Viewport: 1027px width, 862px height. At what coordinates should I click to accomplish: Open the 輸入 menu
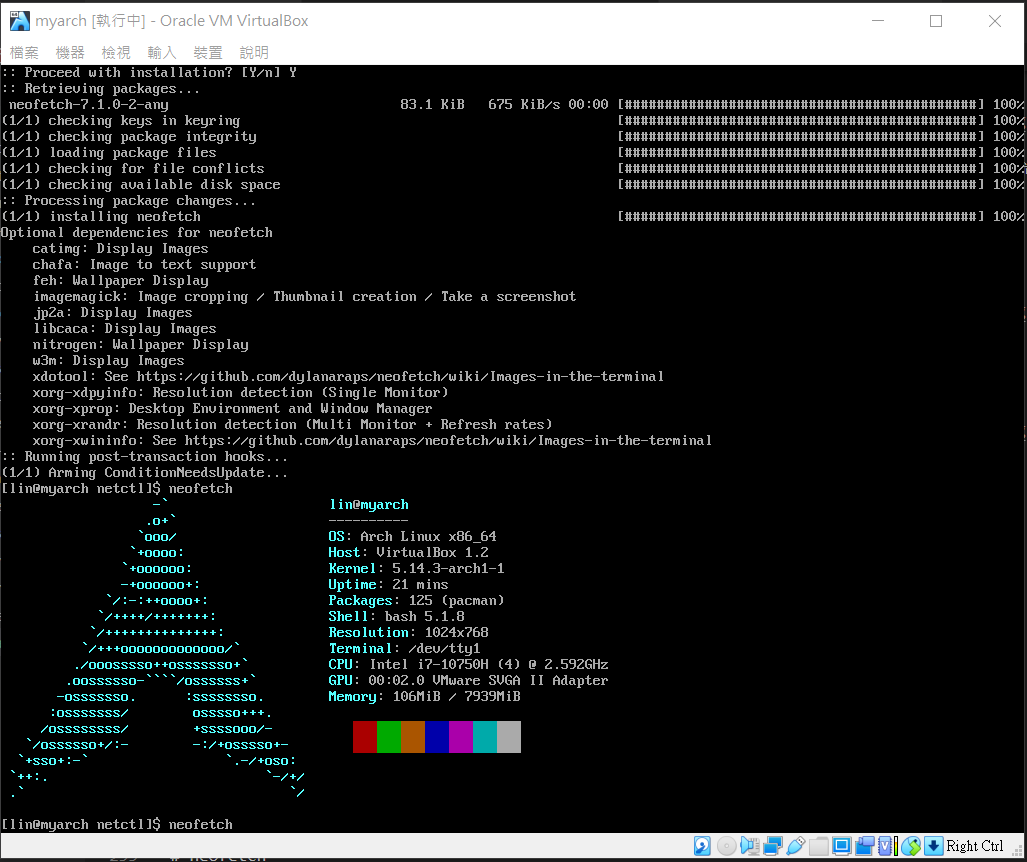[x=162, y=52]
